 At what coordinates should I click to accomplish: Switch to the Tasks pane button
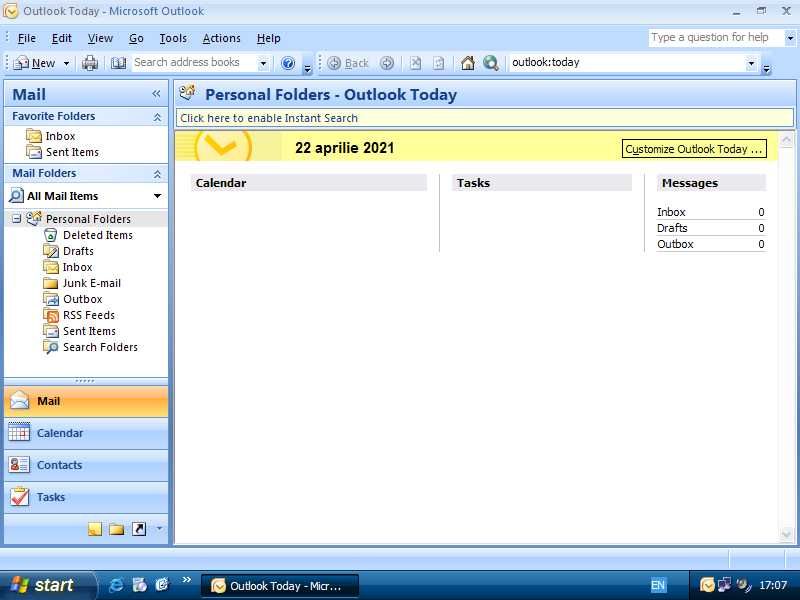coord(86,497)
